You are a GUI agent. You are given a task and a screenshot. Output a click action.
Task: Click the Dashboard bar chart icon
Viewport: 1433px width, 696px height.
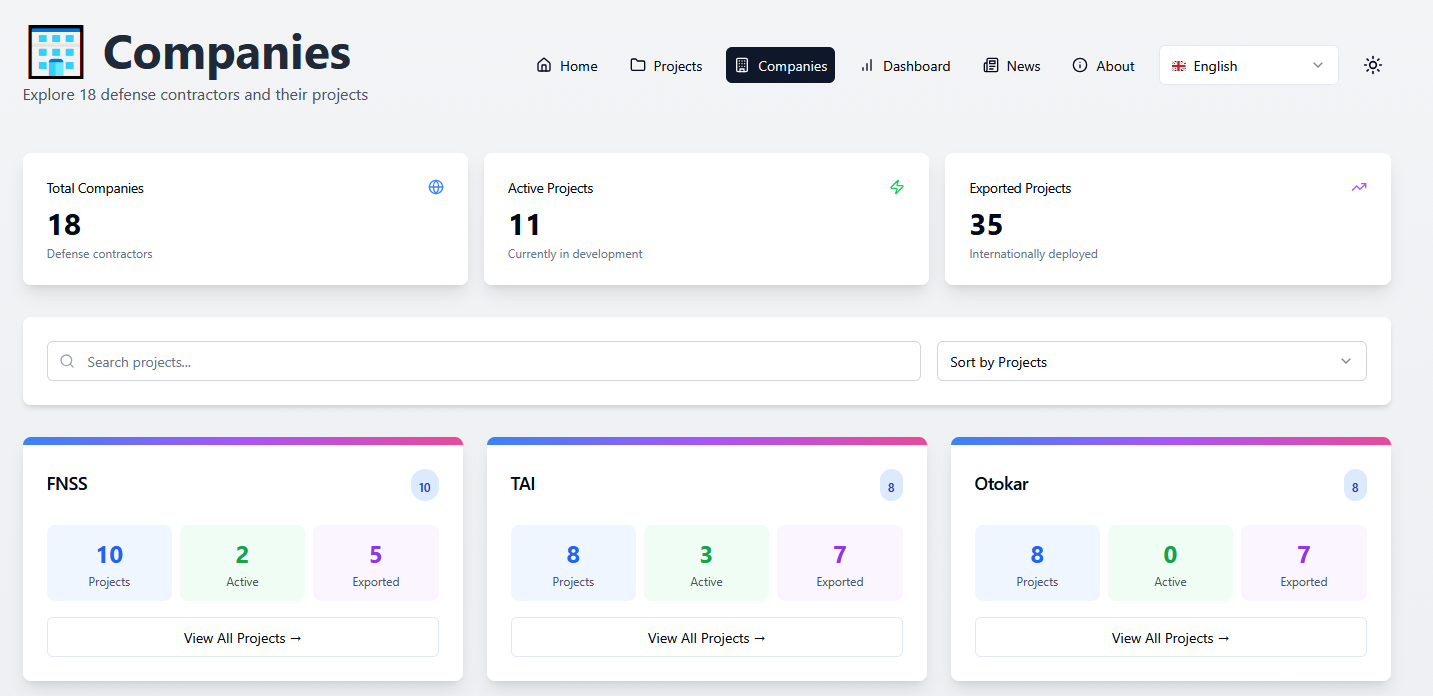click(866, 66)
